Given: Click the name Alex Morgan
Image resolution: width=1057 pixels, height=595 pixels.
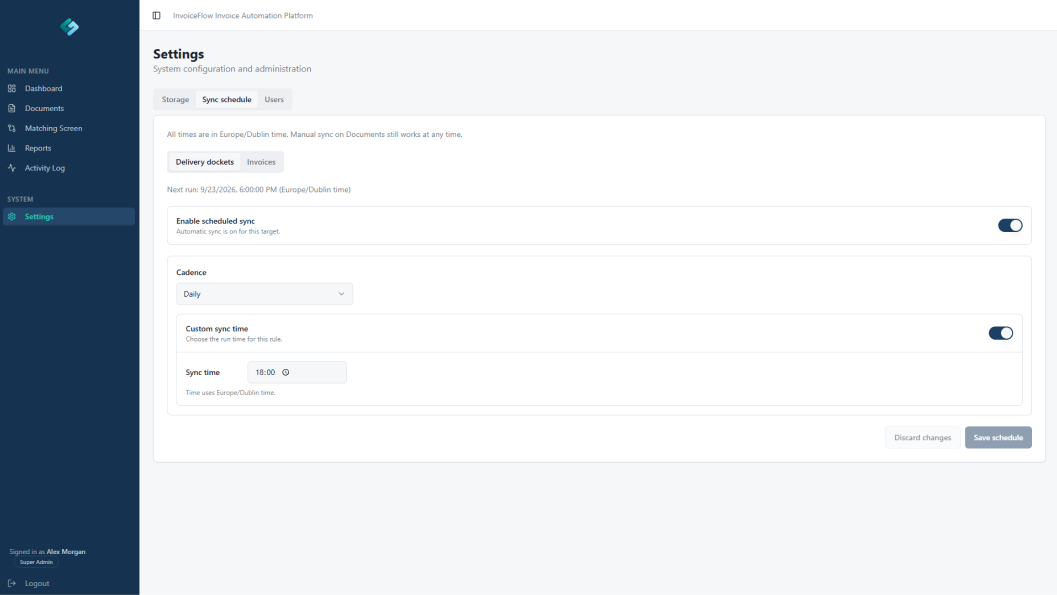Looking at the screenshot, I should click(66, 551).
